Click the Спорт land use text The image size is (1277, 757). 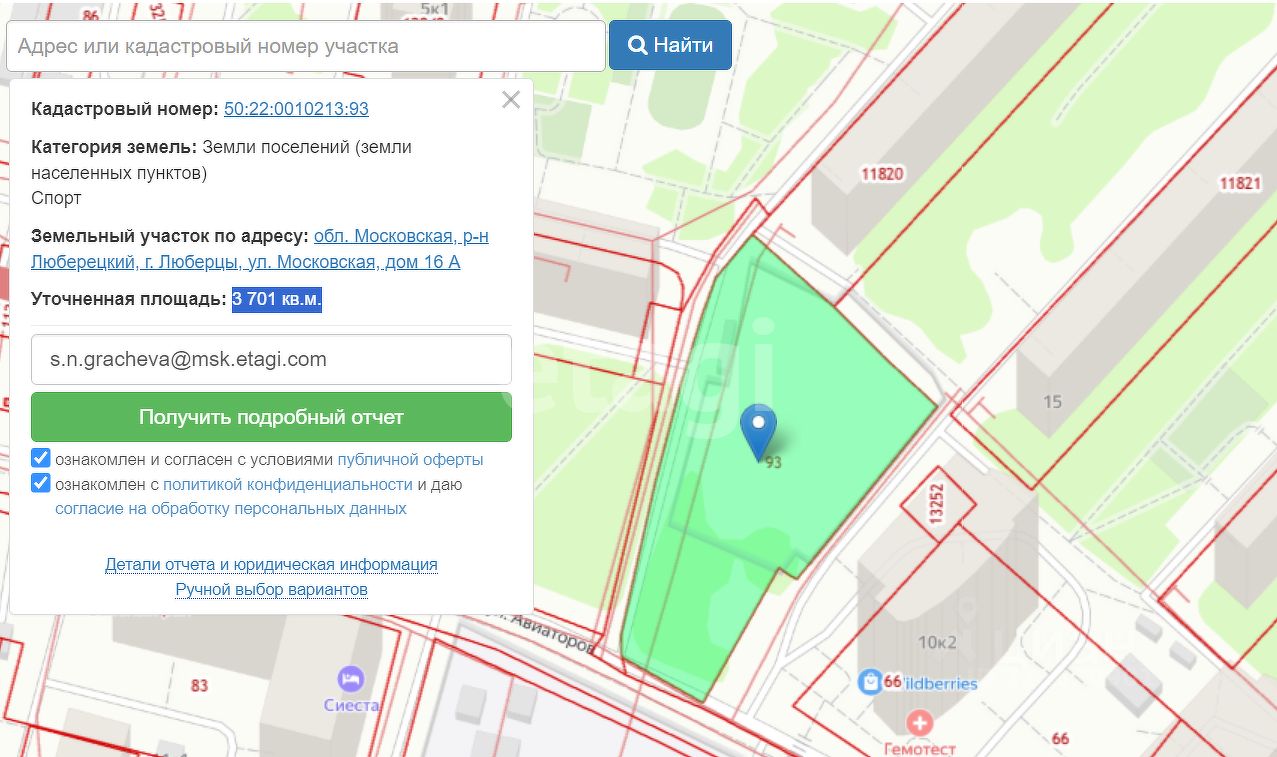click(x=56, y=198)
